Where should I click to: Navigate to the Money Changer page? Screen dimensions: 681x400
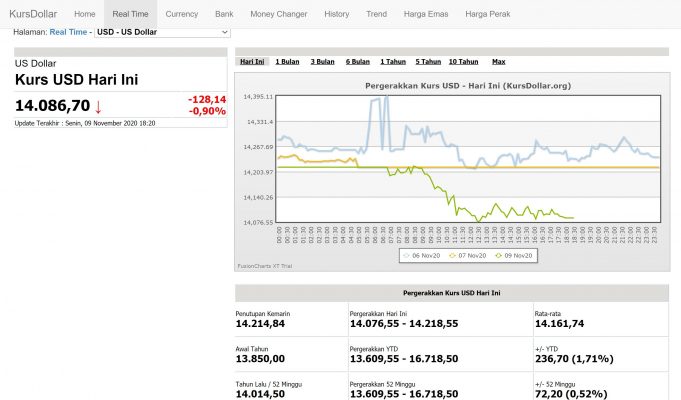pos(279,14)
